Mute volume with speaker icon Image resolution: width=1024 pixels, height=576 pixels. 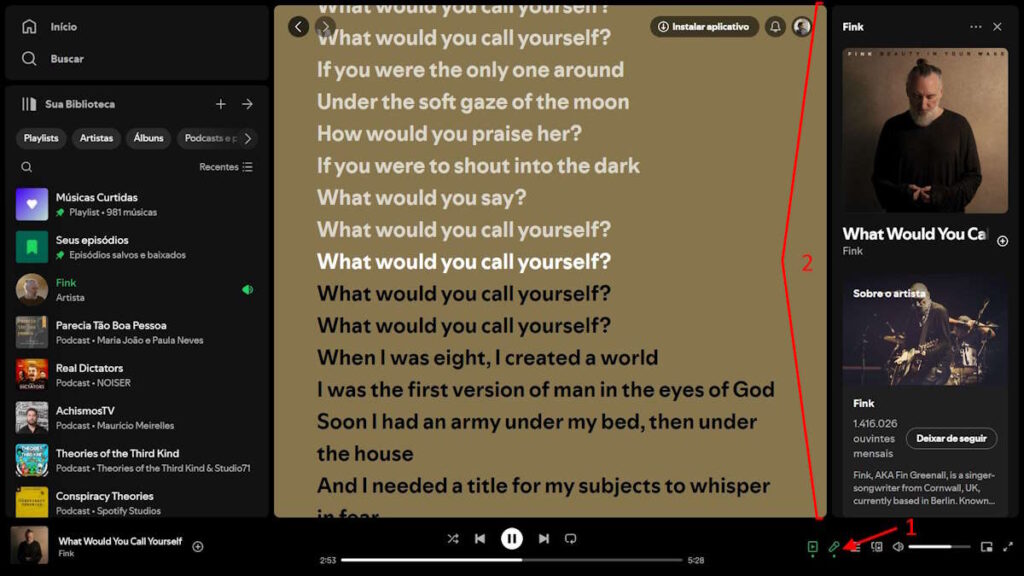point(898,547)
